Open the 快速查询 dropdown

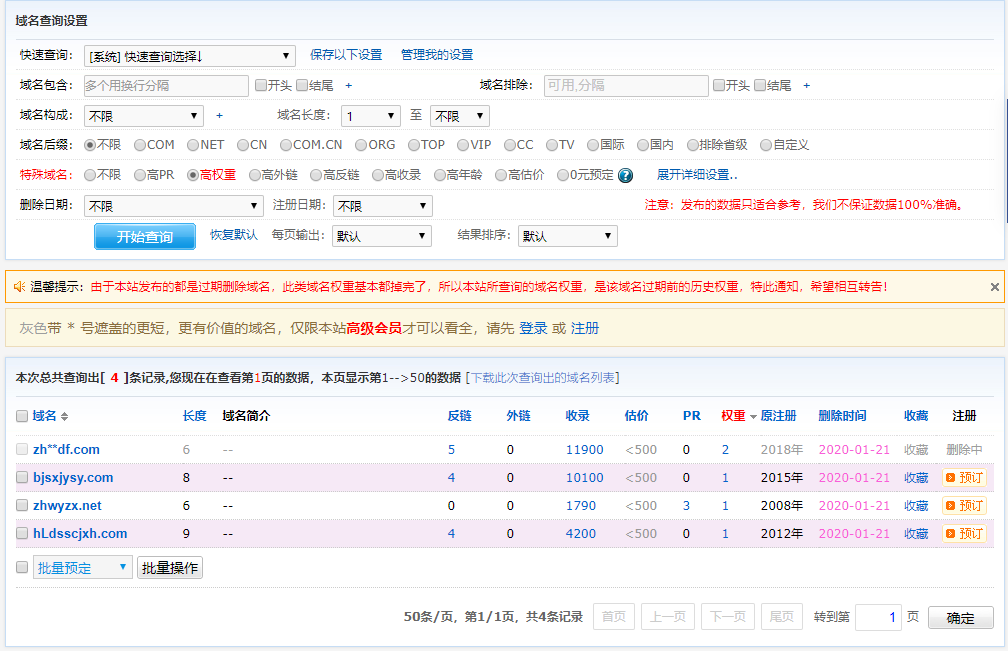[188, 55]
